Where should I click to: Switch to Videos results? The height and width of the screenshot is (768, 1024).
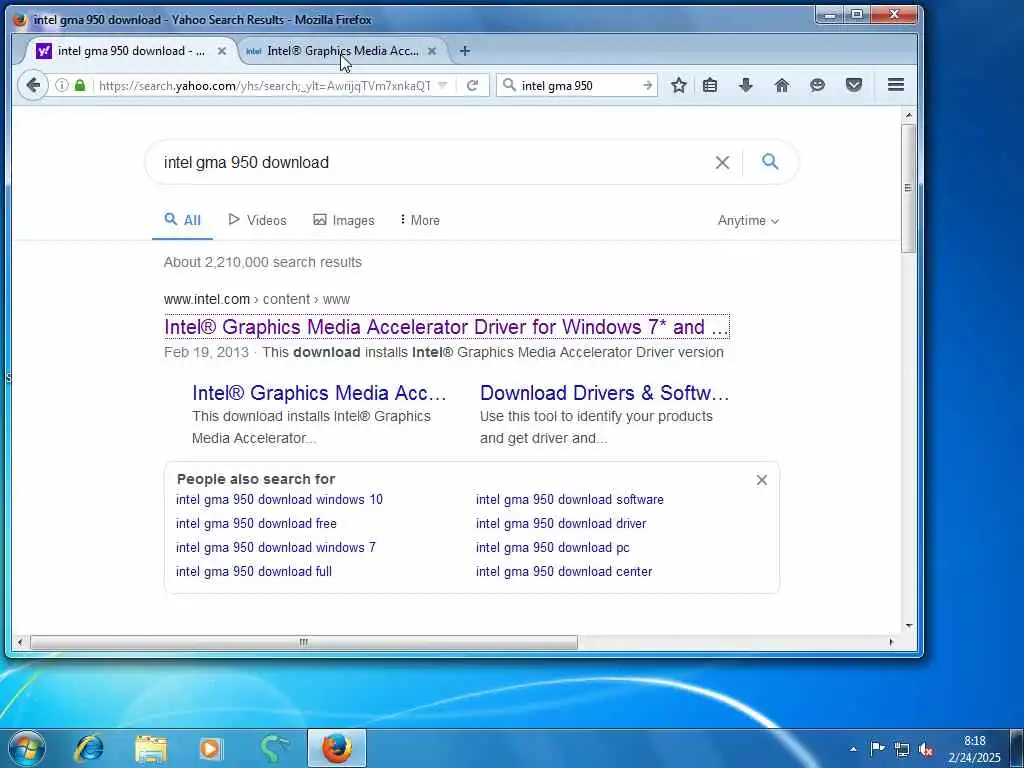click(x=257, y=220)
